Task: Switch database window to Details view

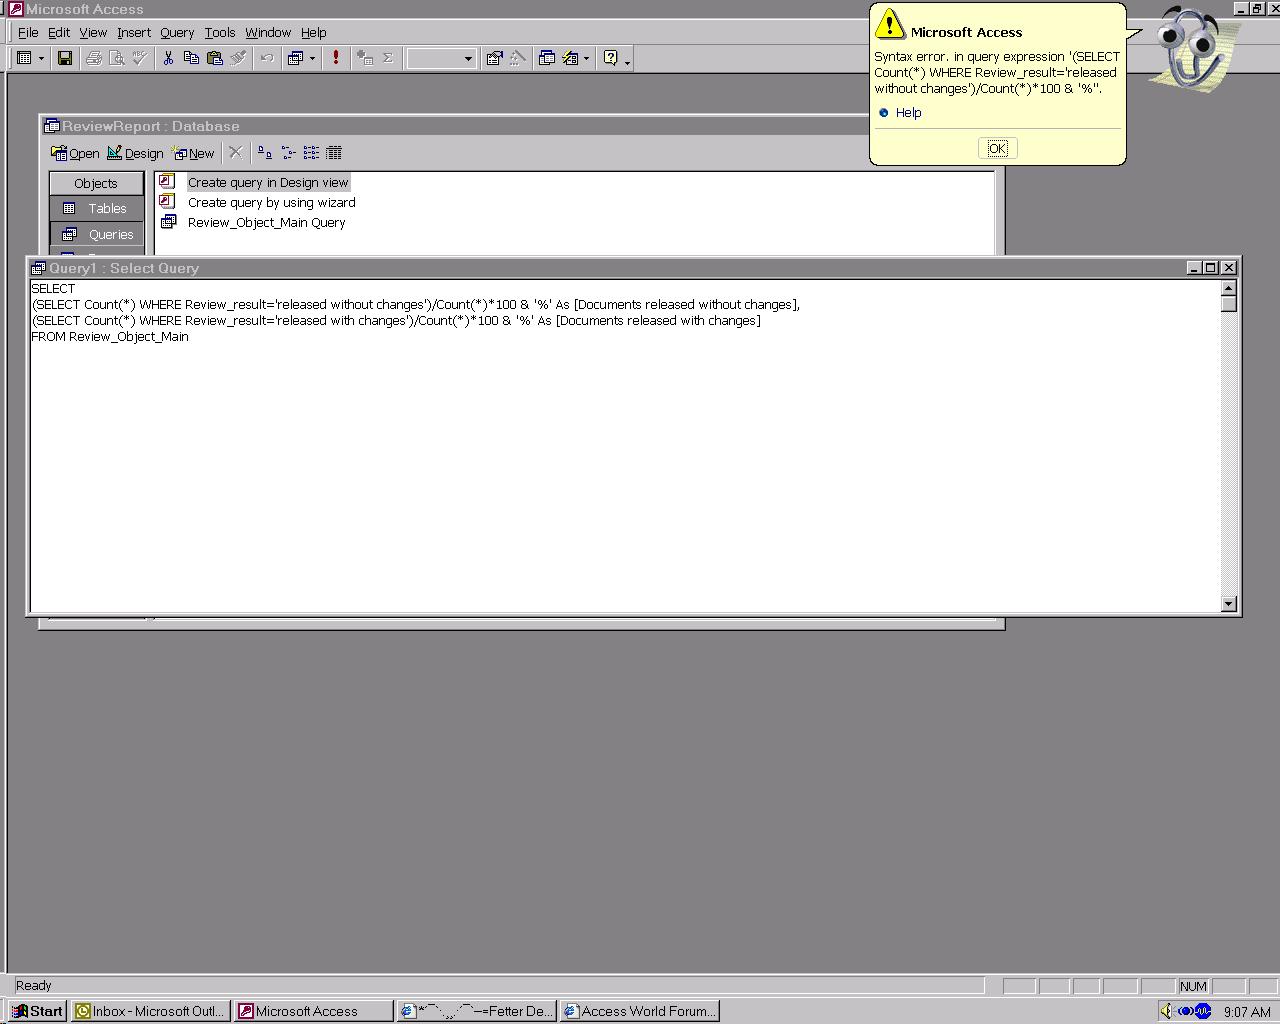Action: (x=334, y=152)
